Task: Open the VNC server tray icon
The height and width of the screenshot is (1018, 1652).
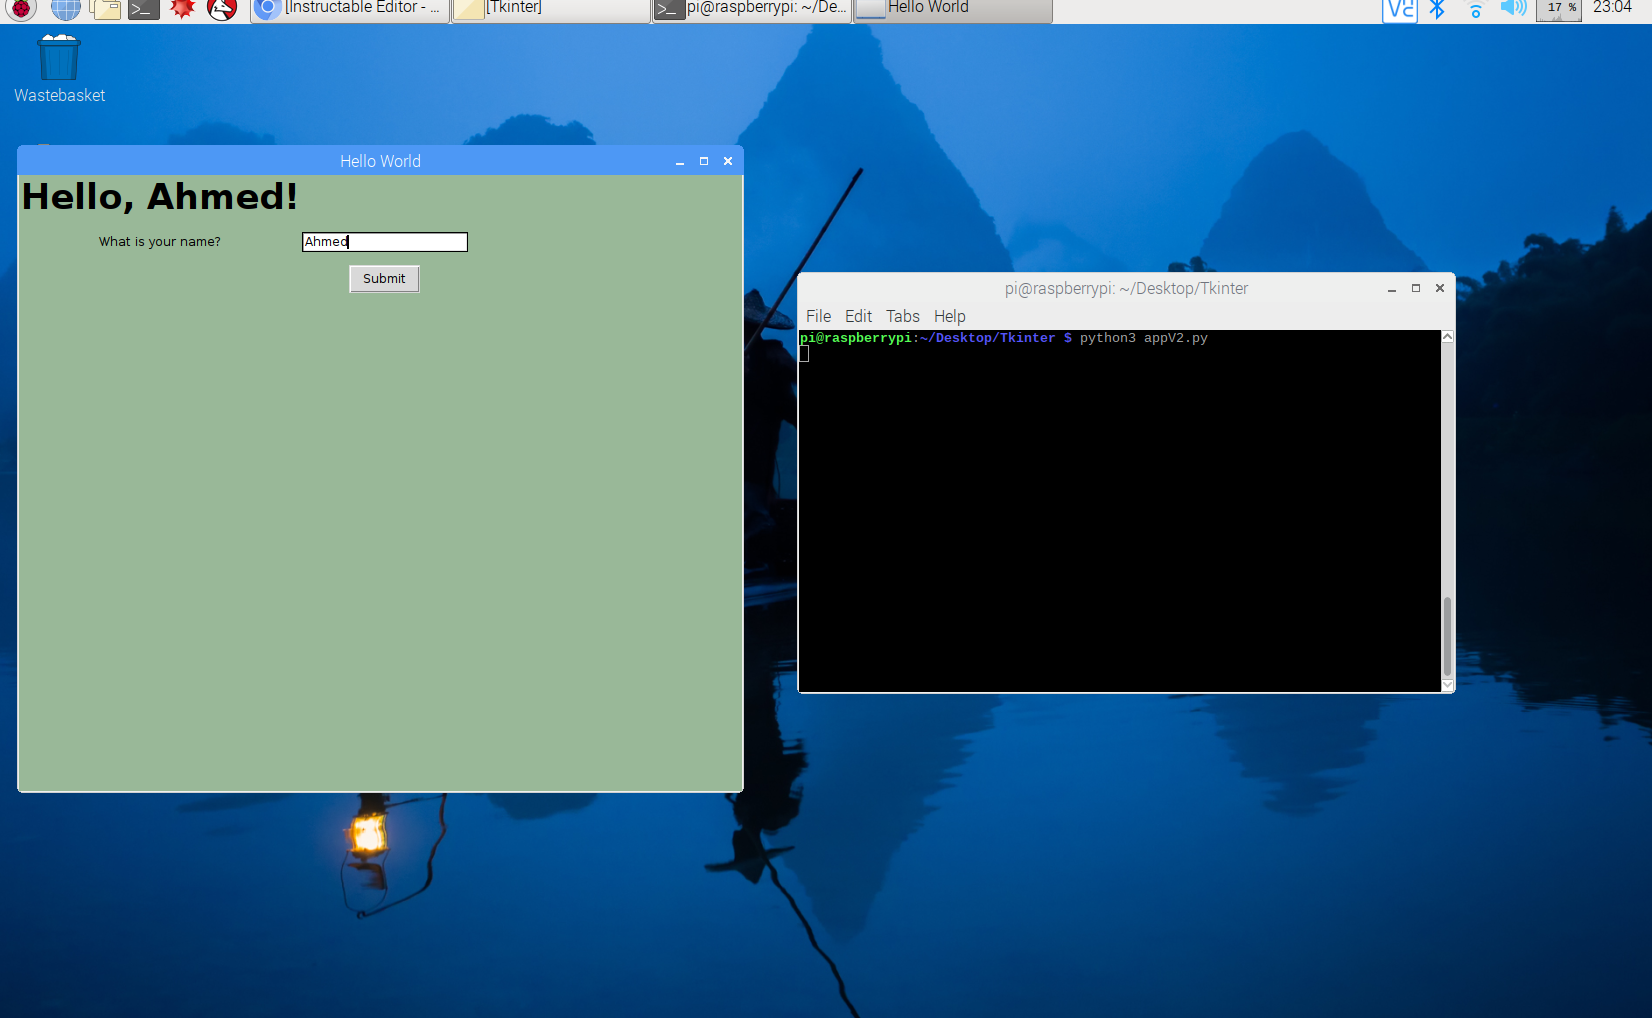Action: point(1399,11)
